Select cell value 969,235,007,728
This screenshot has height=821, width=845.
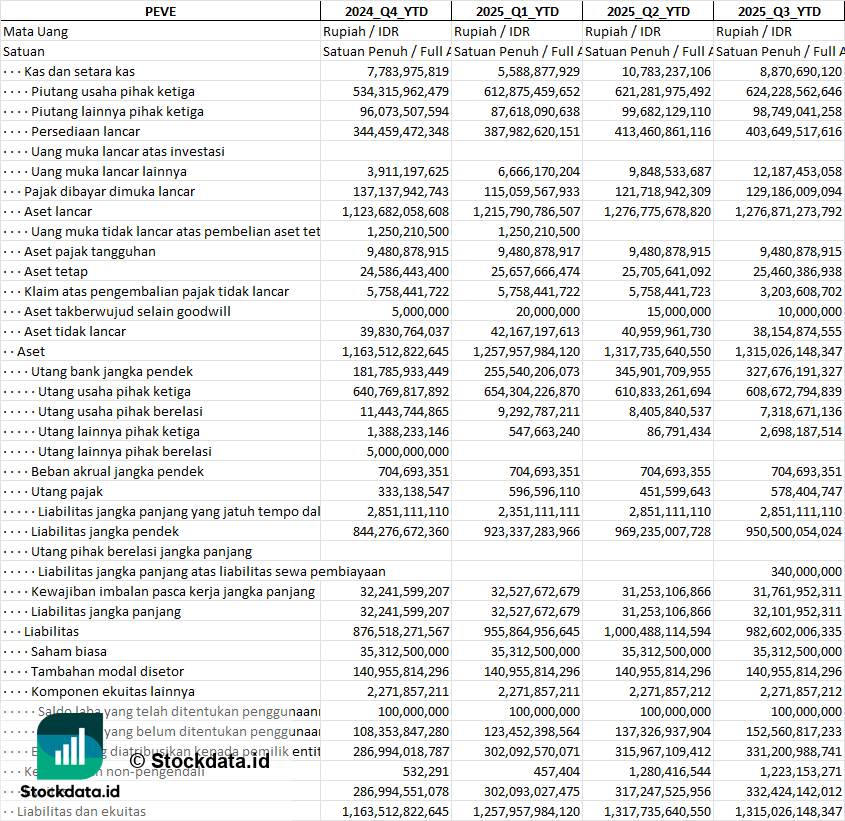coord(663,532)
